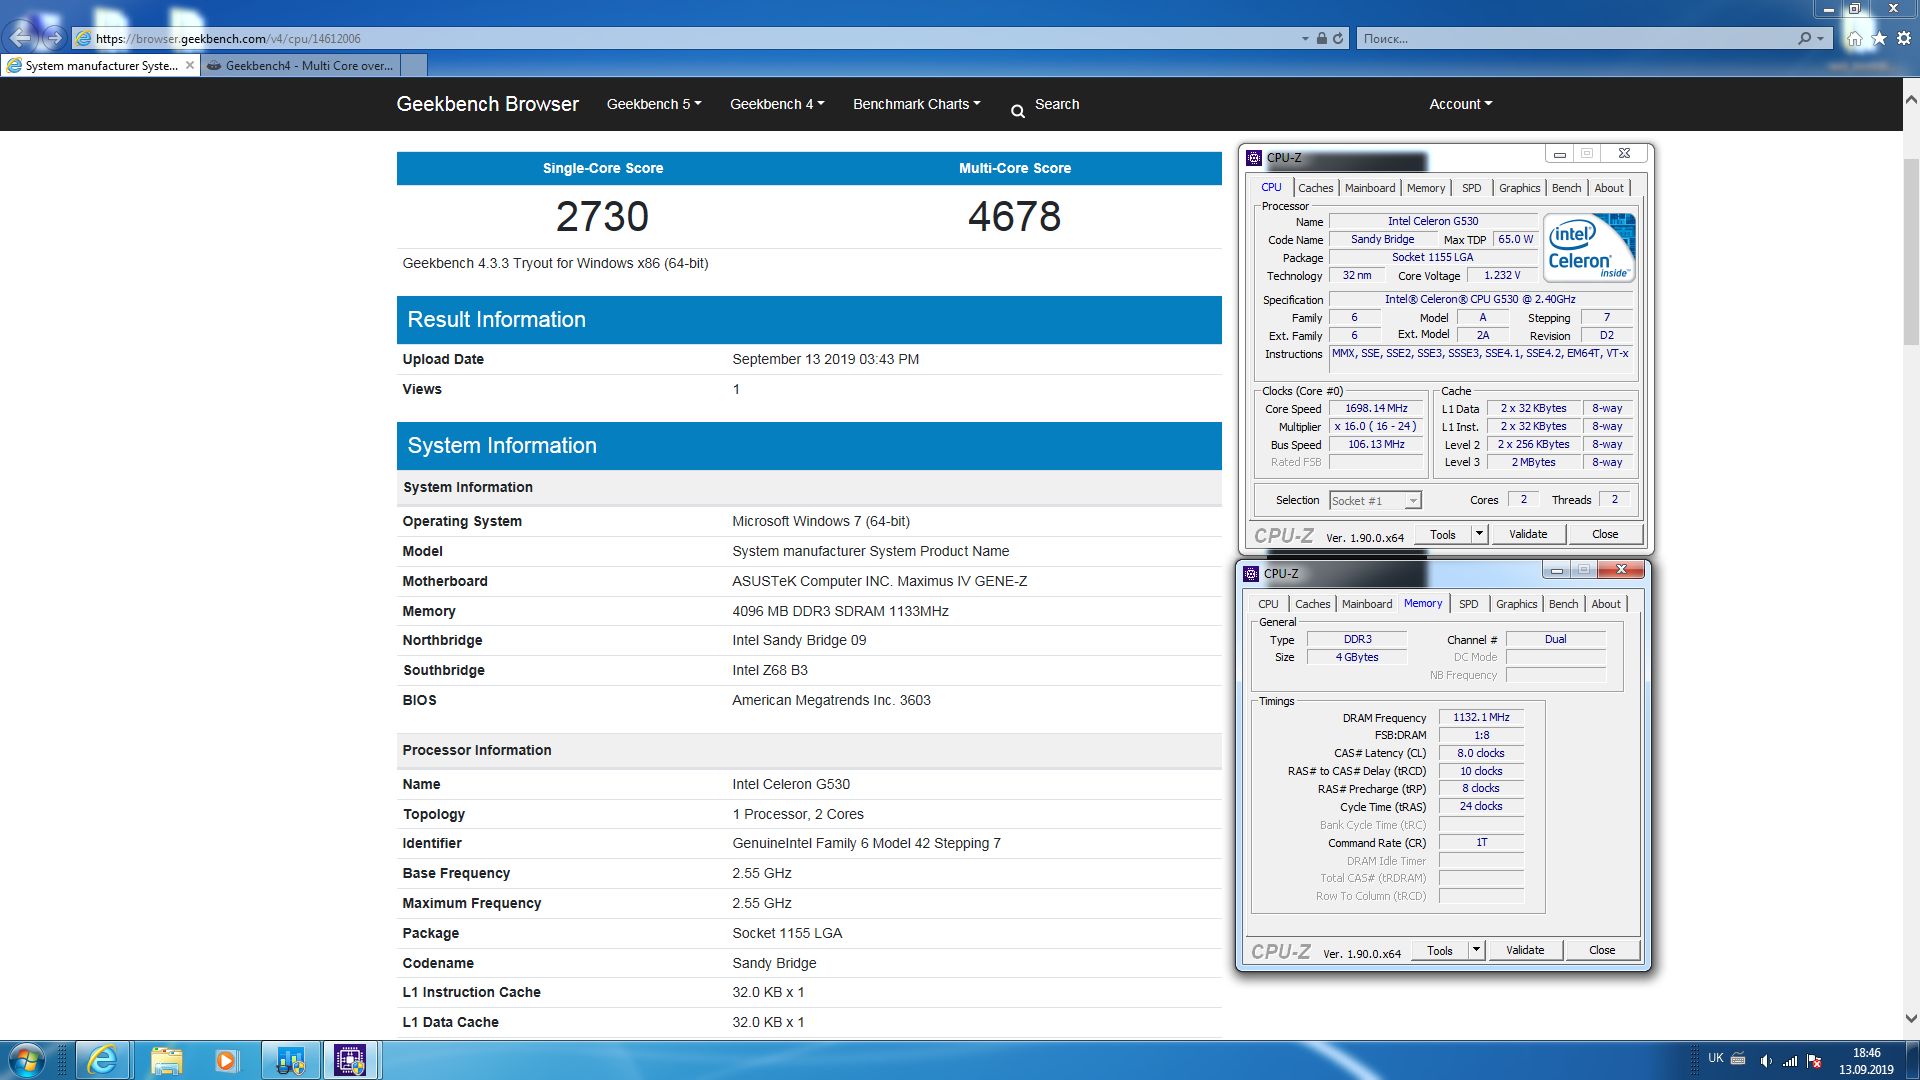
Task: Click the new tab button
Action: 413,65
